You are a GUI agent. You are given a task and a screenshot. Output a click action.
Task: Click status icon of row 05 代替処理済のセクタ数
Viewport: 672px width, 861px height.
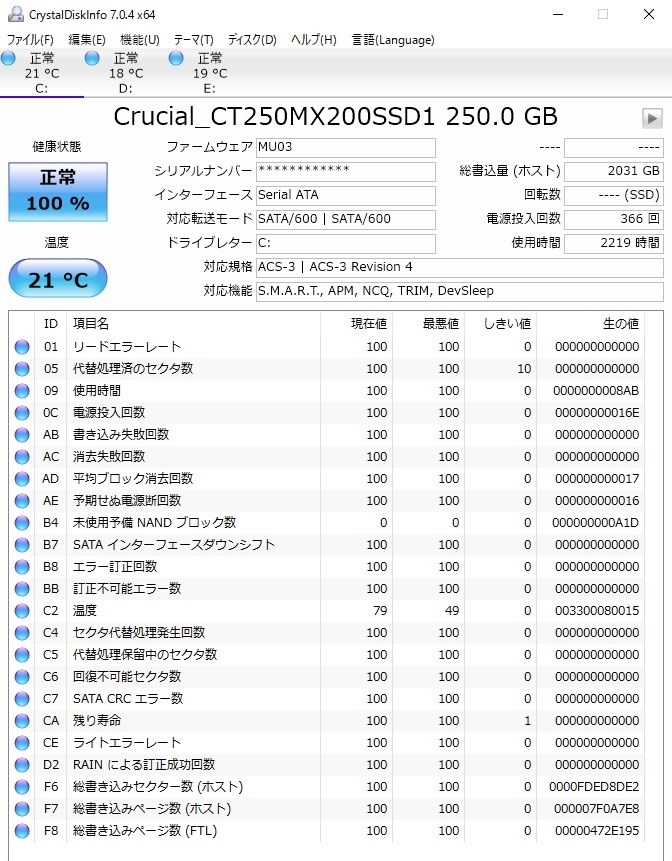22,368
